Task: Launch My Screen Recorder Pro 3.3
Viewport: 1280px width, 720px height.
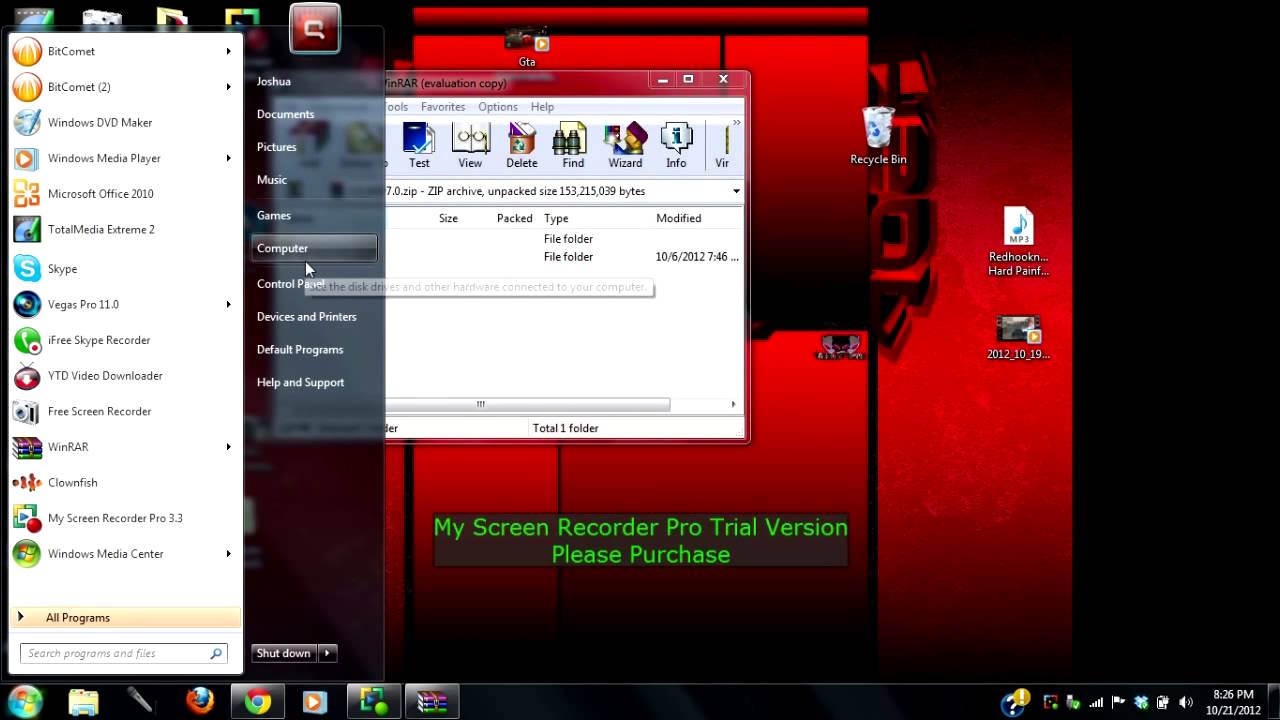Action: coord(125,518)
